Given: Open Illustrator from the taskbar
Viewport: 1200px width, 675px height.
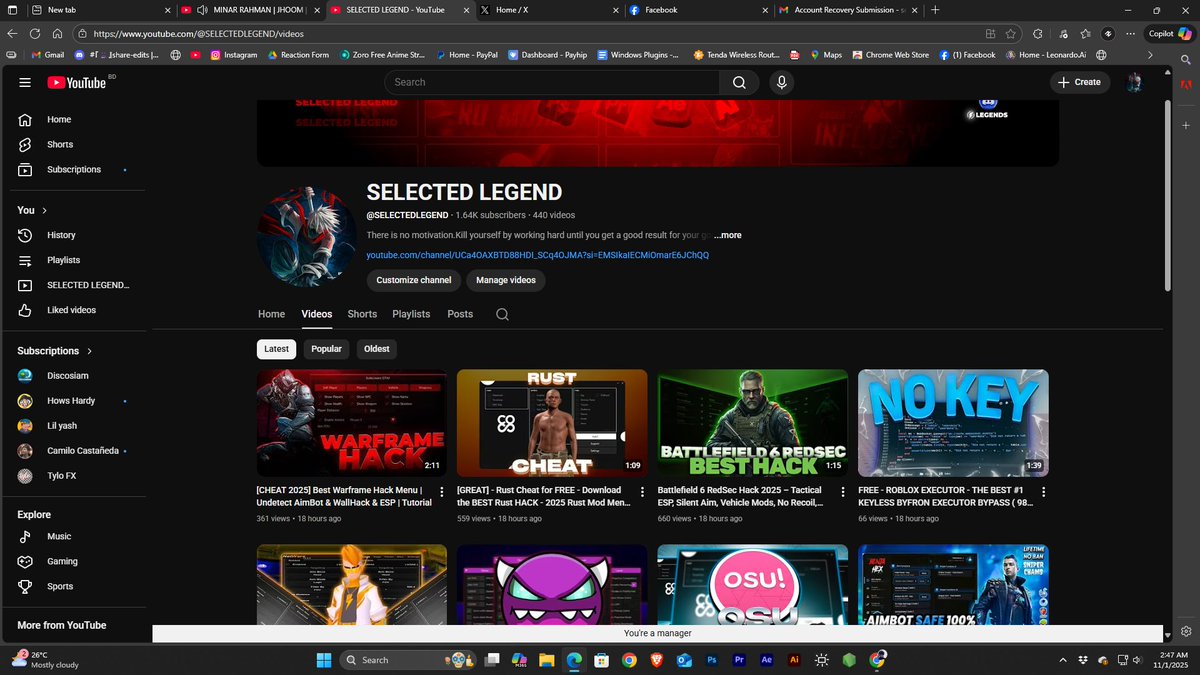Looking at the screenshot, I should click(x=794, y=660).
